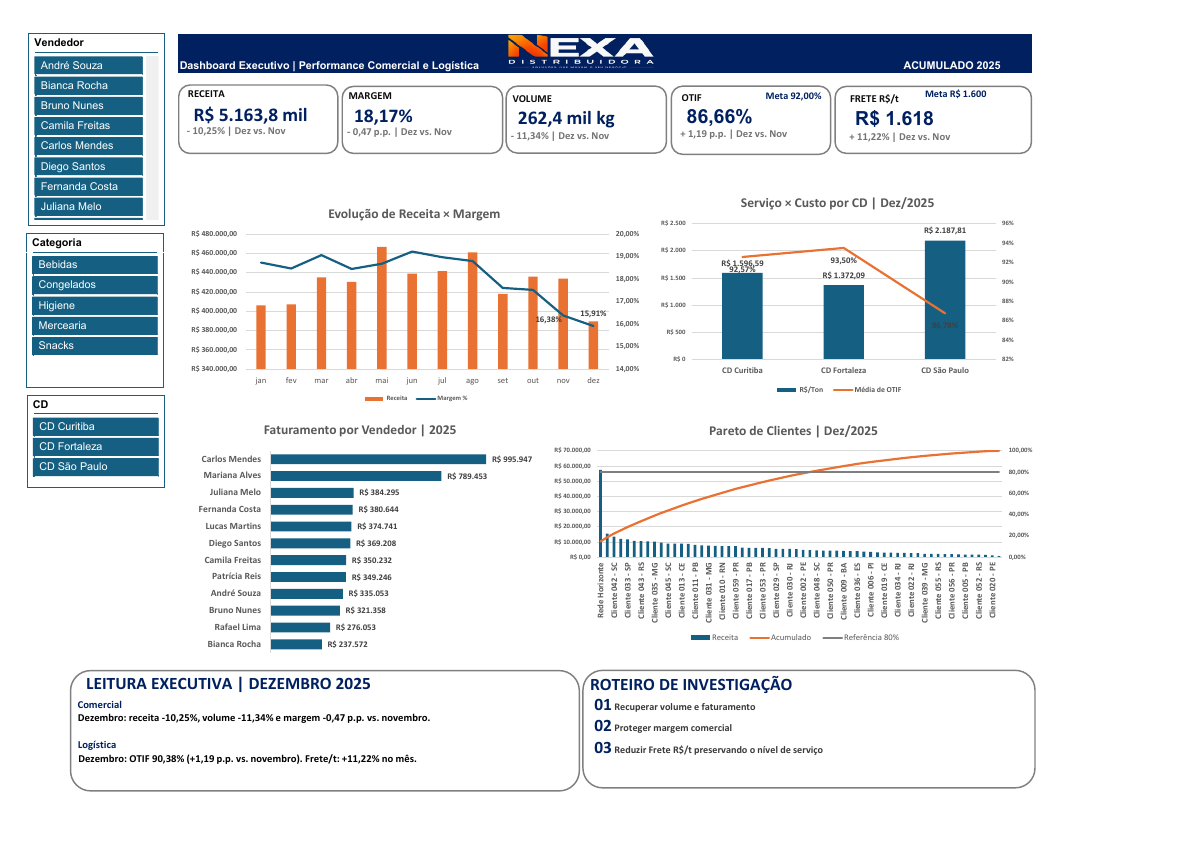
Task: Click the CD São Paulo bar R$ 2.187,81
Action: coord(945,300)
